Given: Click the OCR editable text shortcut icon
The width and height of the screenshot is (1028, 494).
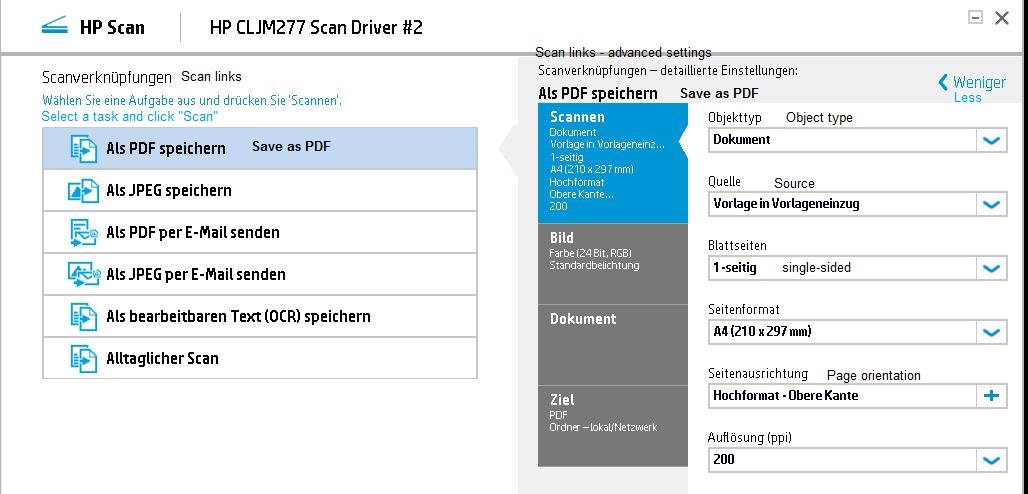Looking at the screenshot, I should point(83,317).
